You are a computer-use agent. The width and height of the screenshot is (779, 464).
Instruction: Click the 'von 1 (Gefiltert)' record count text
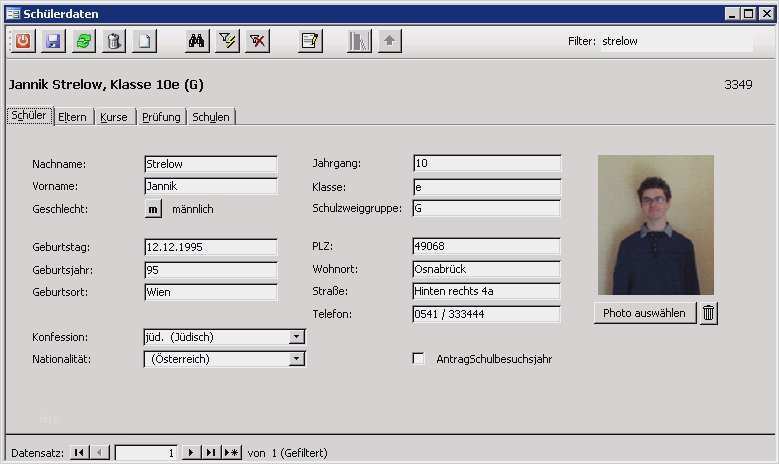pyautogui.click(x=288, y=453)
